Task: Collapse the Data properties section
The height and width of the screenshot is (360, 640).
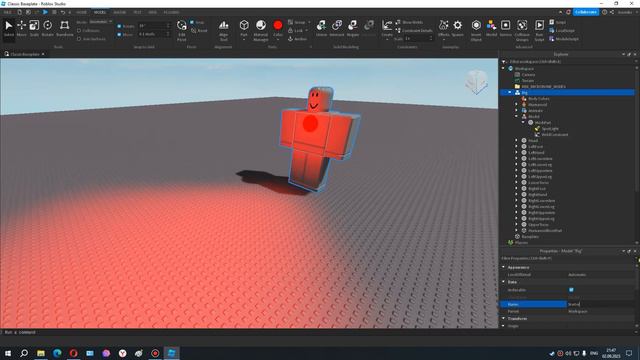Action: pyautogui.click(x=503, y=282)
